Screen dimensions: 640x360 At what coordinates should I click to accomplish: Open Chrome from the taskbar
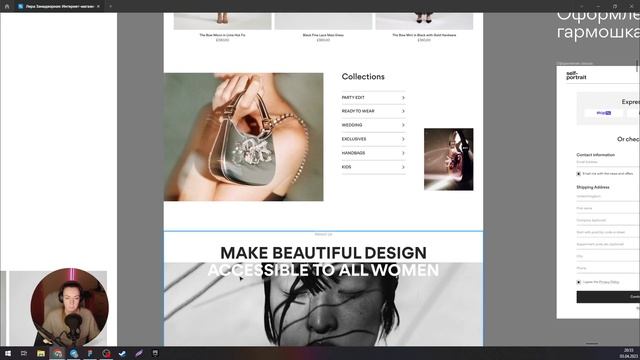tap(58, 353)
